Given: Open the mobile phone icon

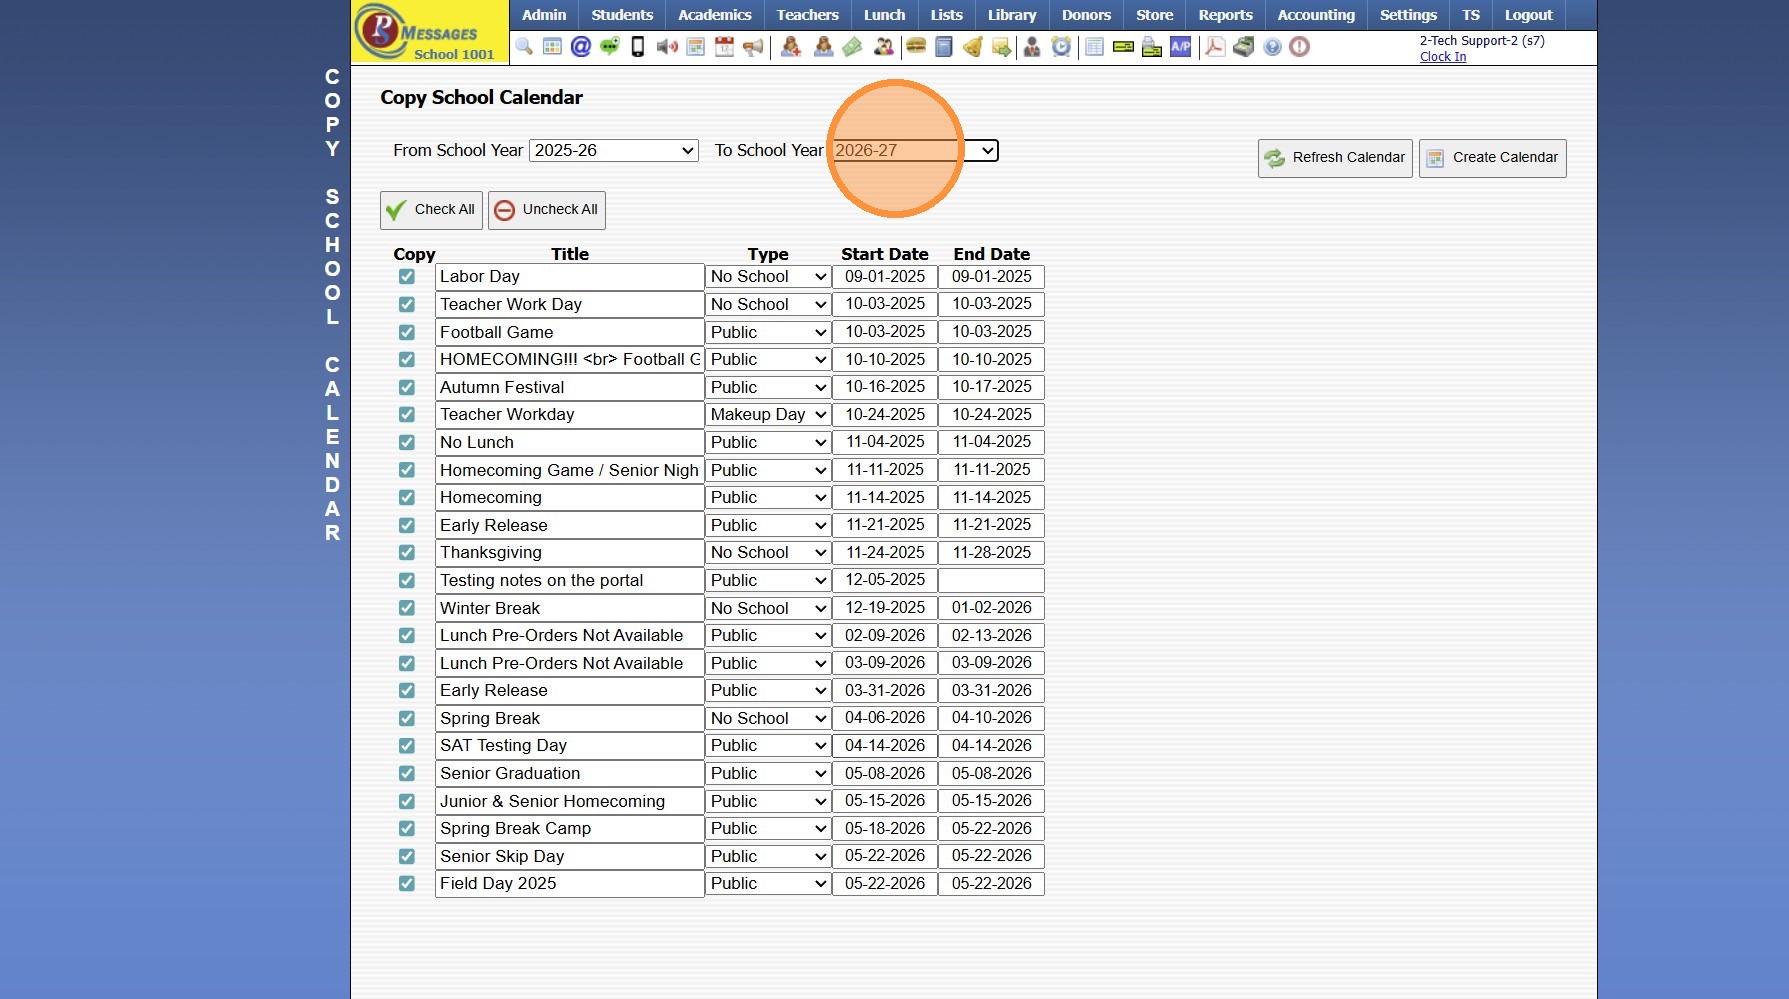Looking at the screenshot, I should pos(637,47).
